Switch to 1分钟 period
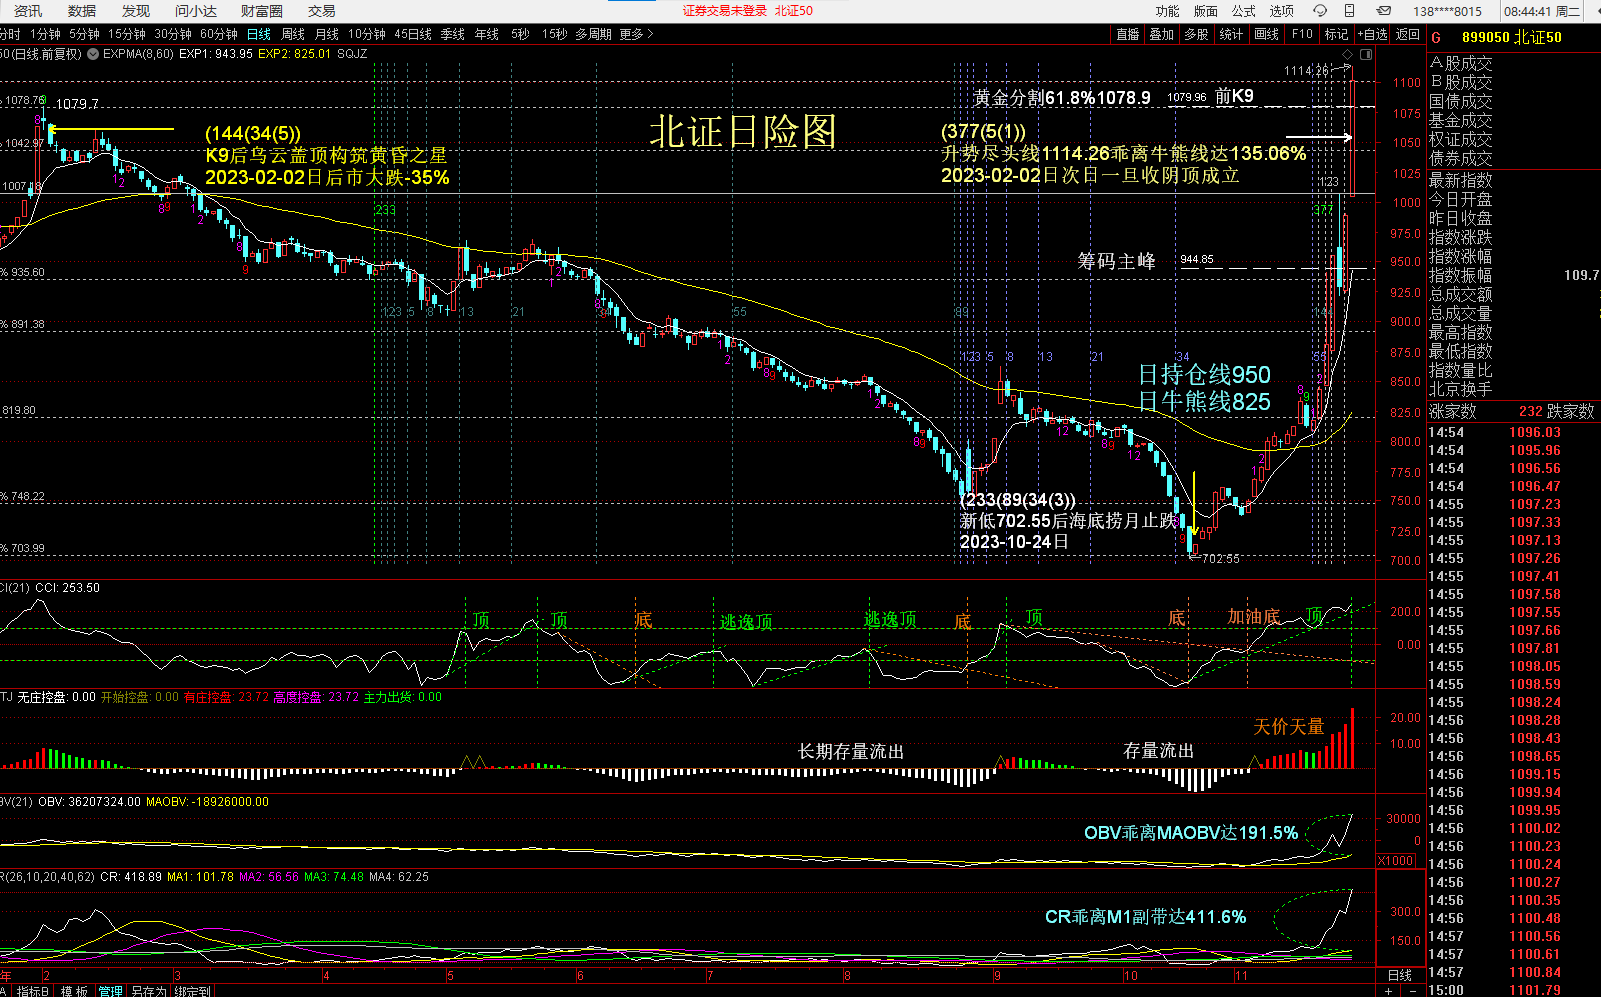 tap(45, 34)
